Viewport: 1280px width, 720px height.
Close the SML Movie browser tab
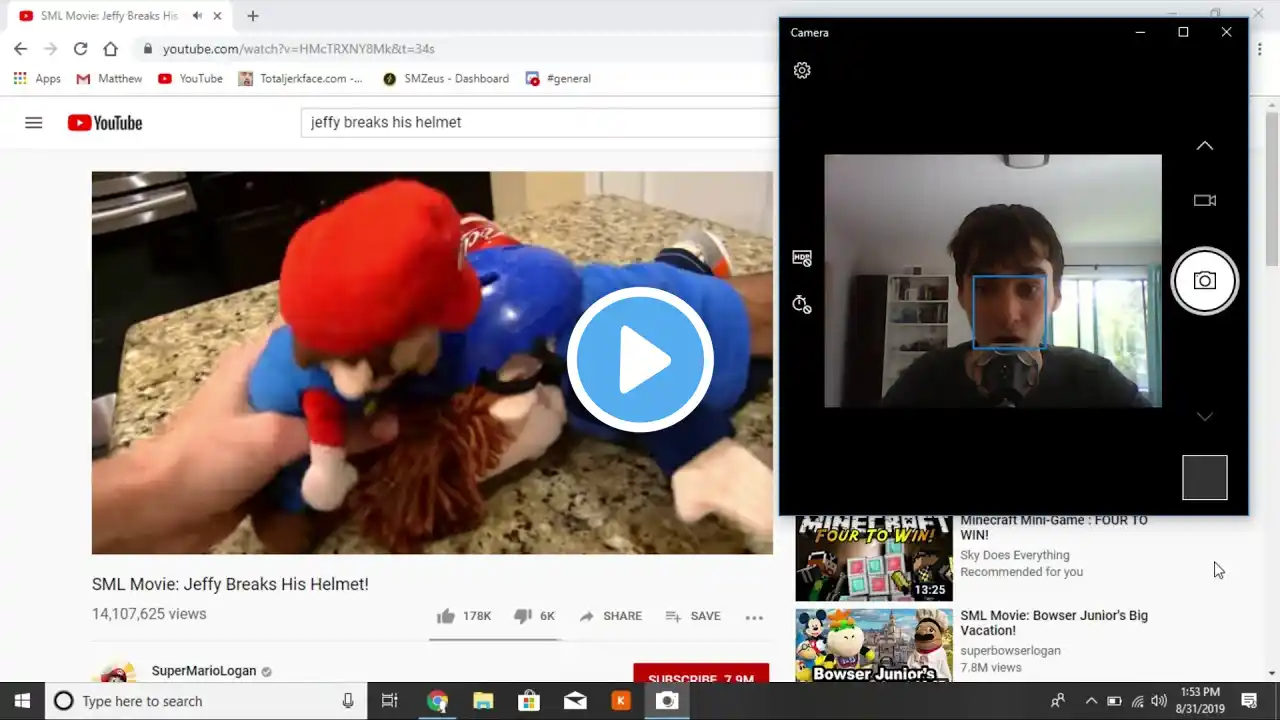217,16
